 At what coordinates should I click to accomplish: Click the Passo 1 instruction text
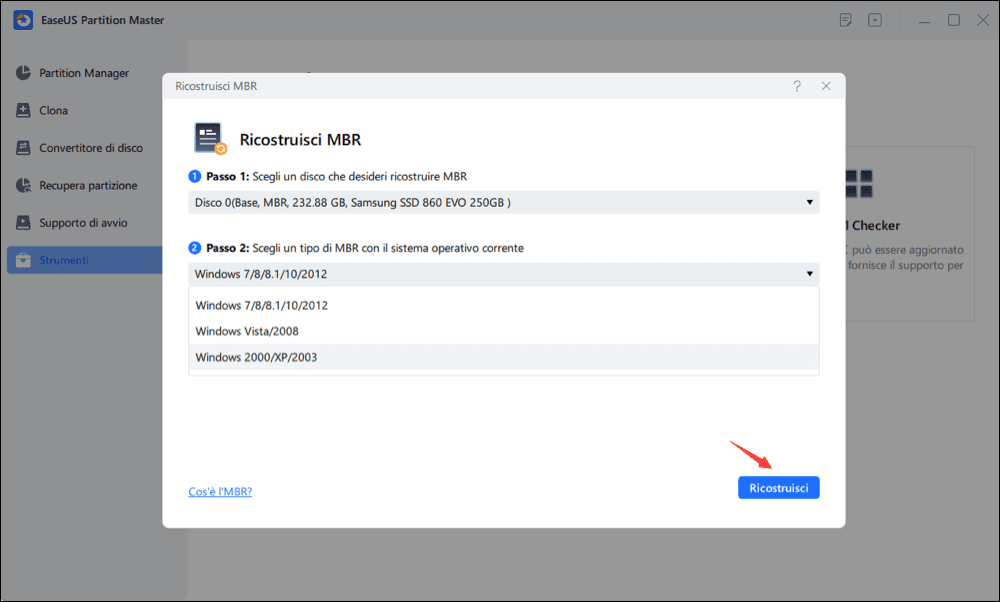[336, 177]
